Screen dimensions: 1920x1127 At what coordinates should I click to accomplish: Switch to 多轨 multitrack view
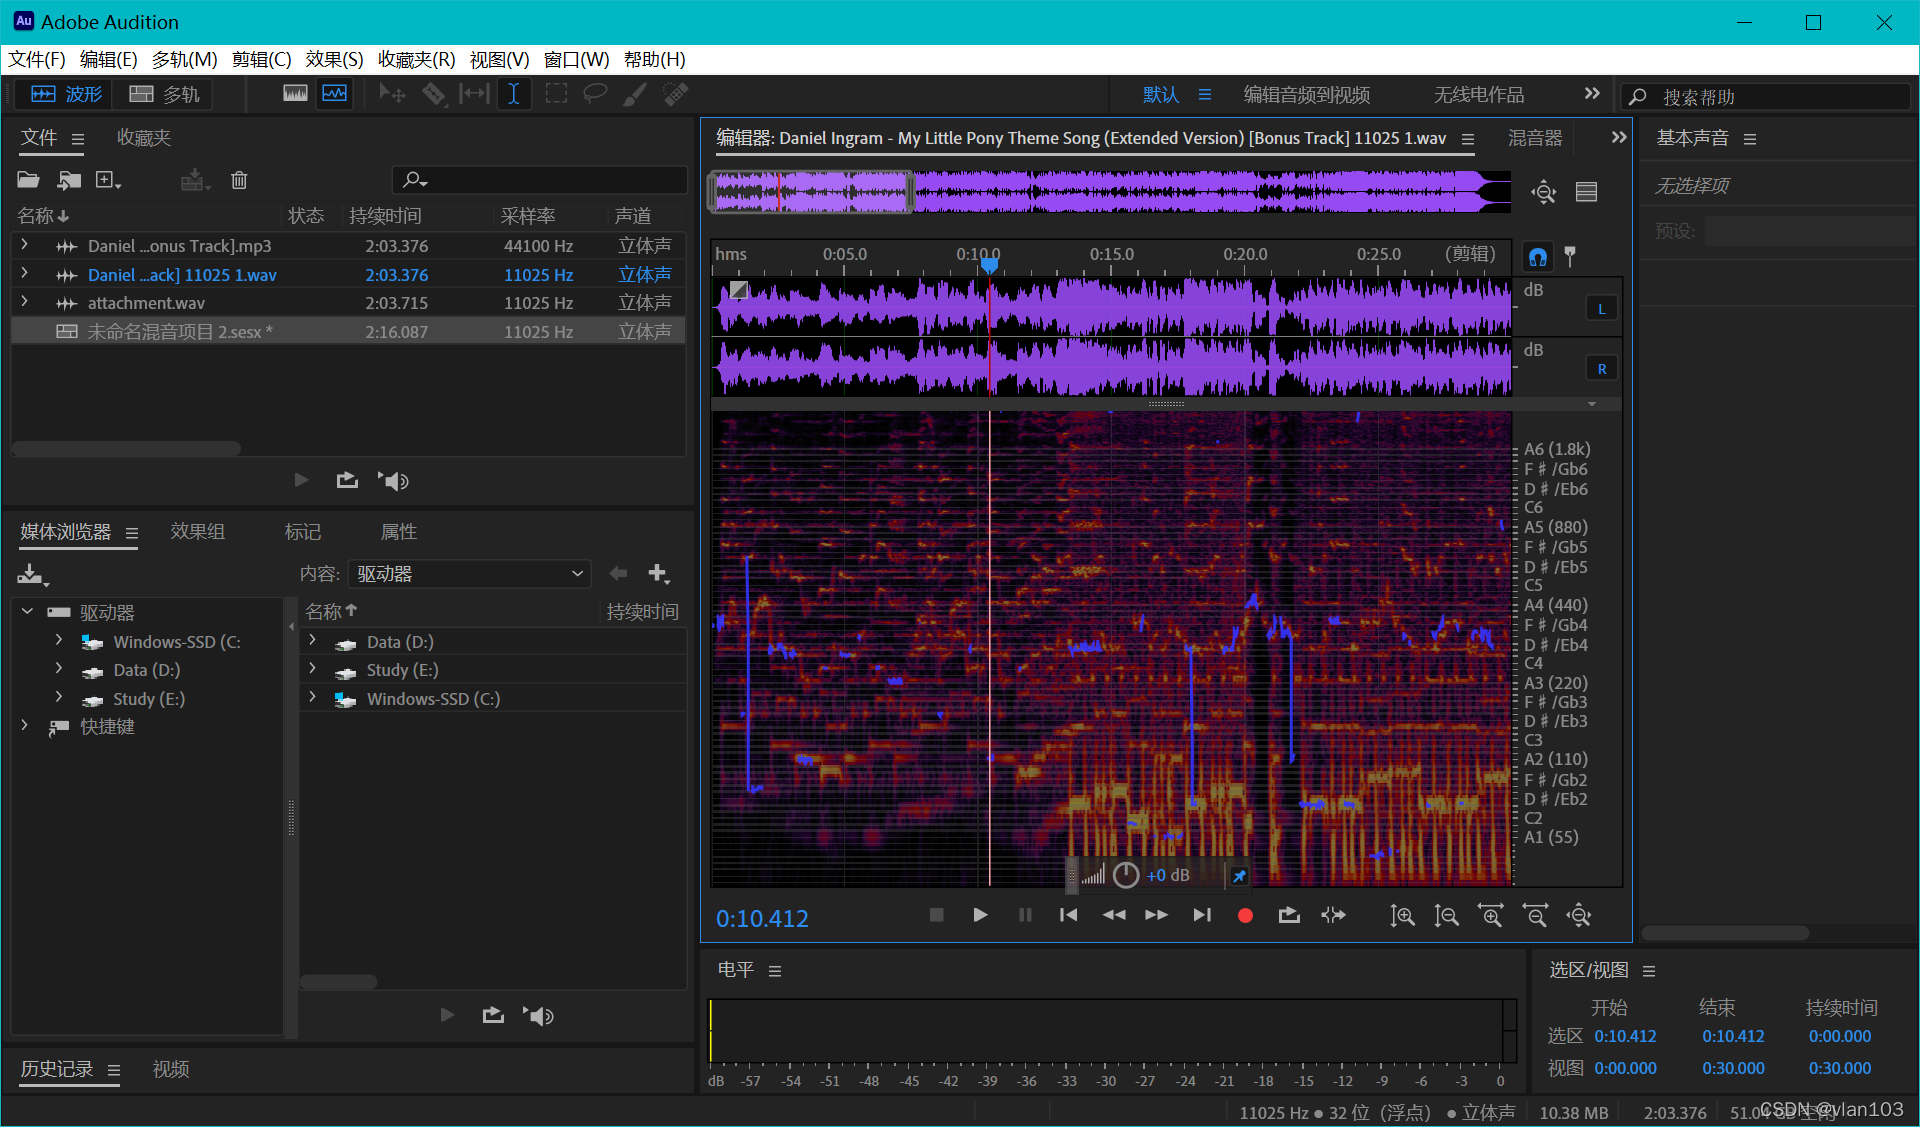[166, 94]
